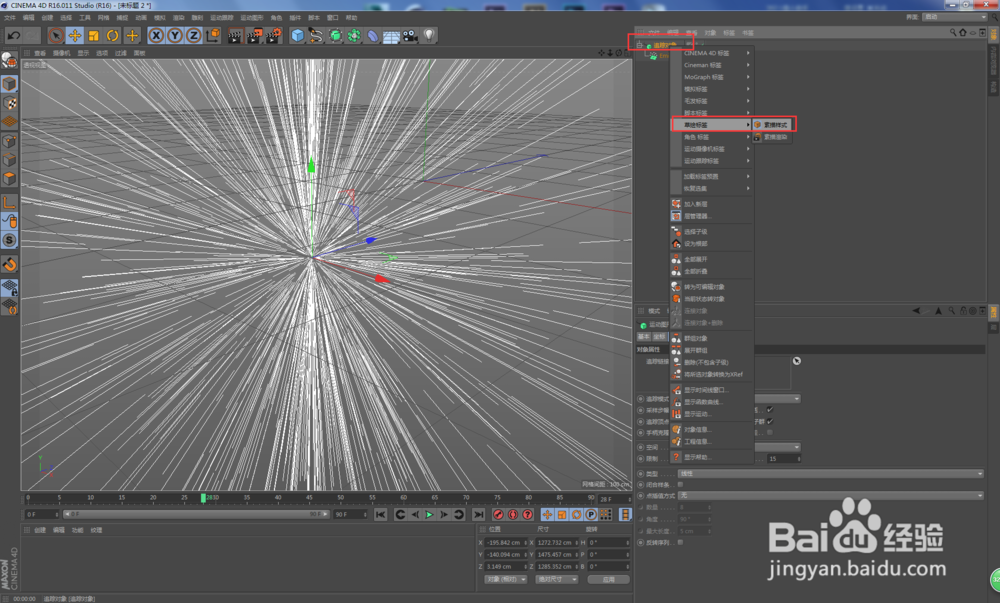The width and height of the screenshot is (1000, 603).
Task: Click the Cube primitive icon
Action: coord(297,36)
